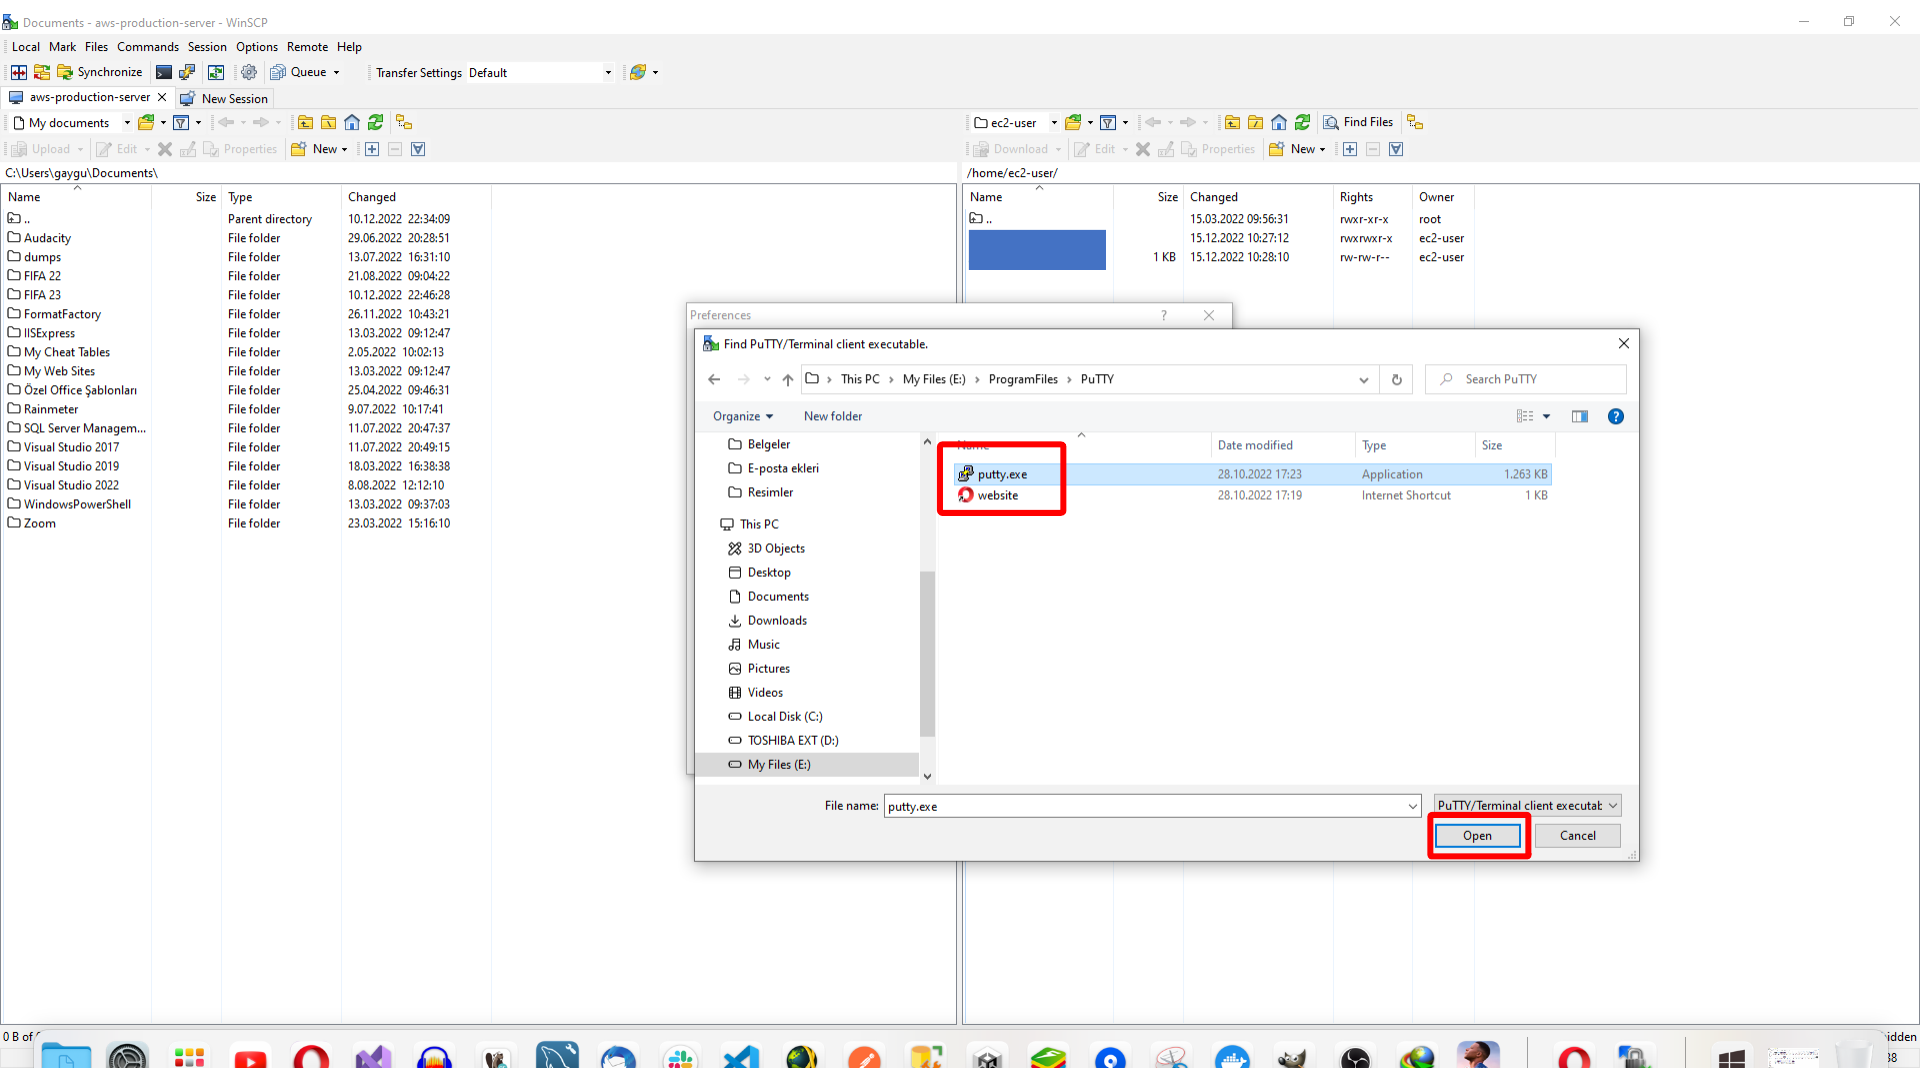Go to the local root directory icon
The image size is (1921, 1080).
click(328, 122)
